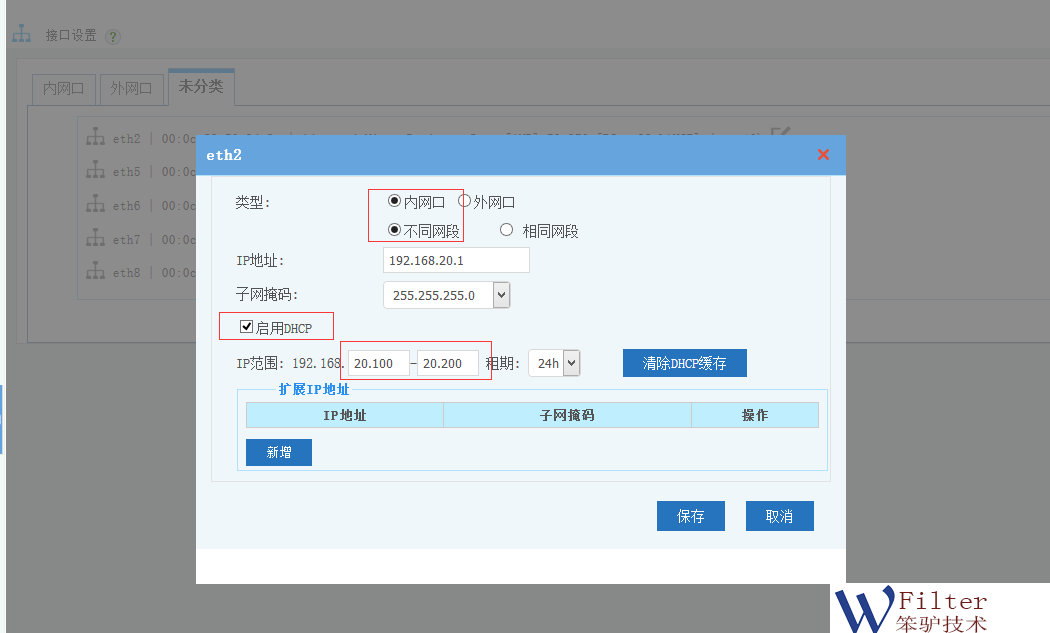Open the 租期 lease time dropdown

click(x=572, y=363)
